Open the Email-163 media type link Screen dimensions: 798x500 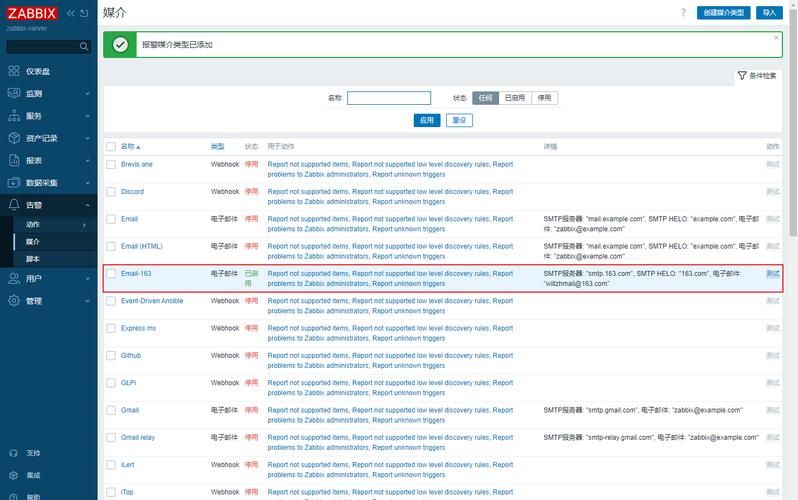[136, 273]
